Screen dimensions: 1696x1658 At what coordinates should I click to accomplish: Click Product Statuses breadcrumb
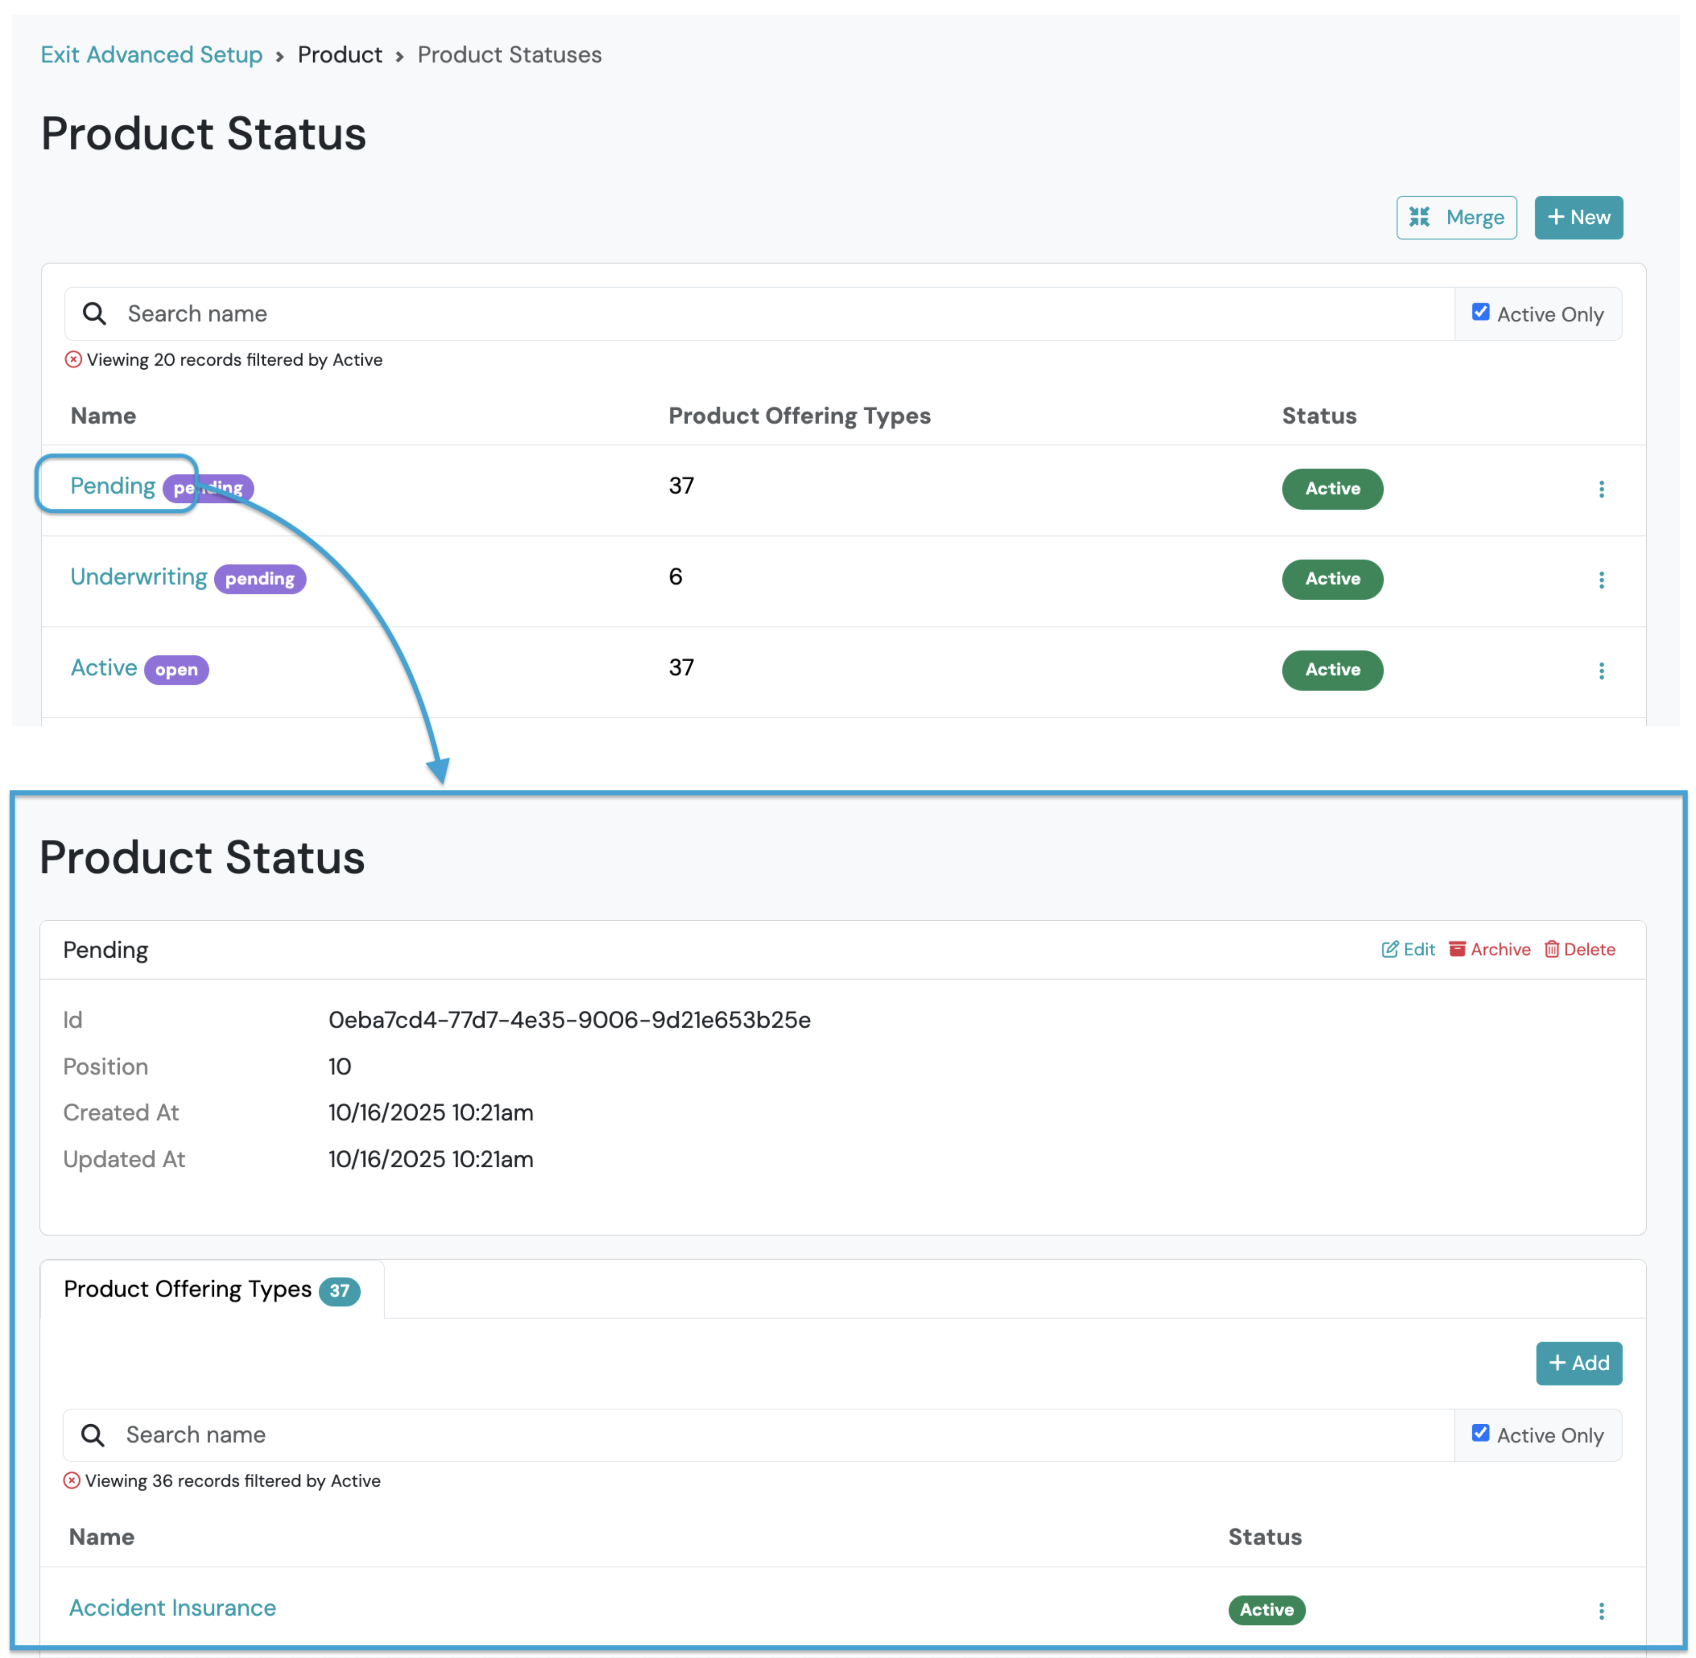[510, 55]
